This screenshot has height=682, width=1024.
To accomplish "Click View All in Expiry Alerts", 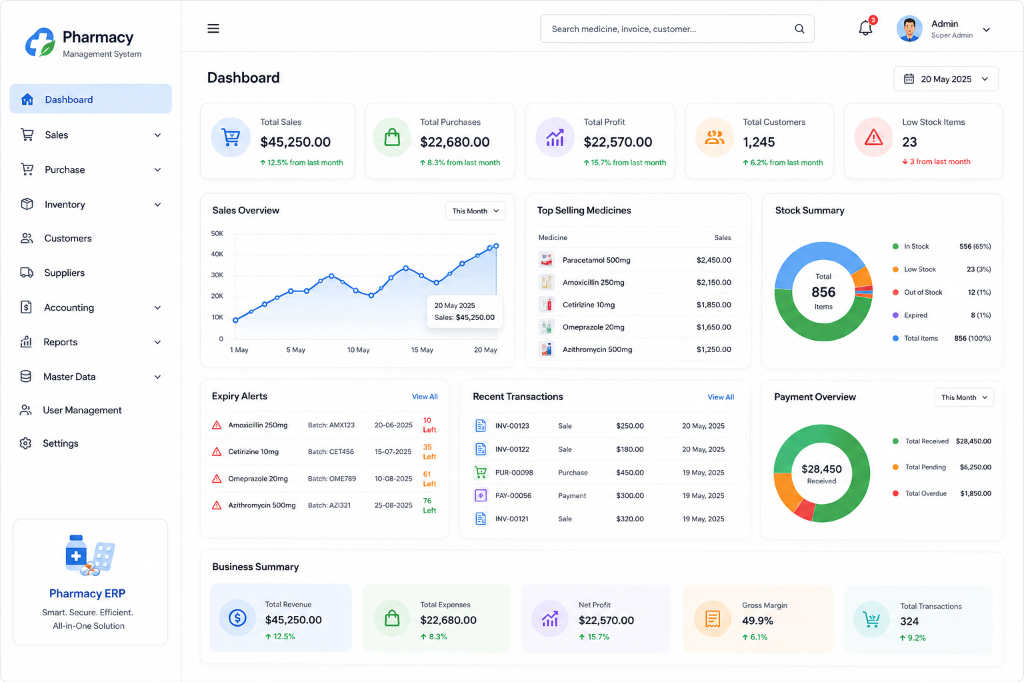I will point(424,397).
